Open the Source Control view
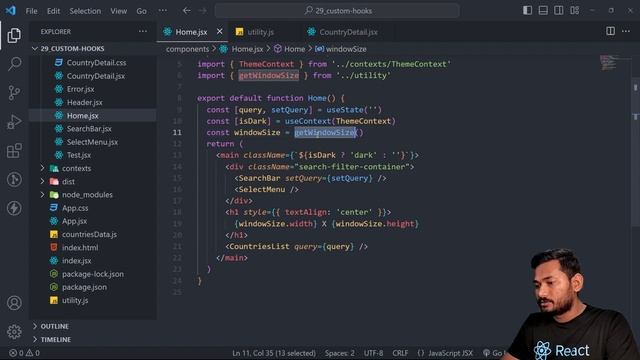Screen dimensions: 640x360 coord(14,93)
